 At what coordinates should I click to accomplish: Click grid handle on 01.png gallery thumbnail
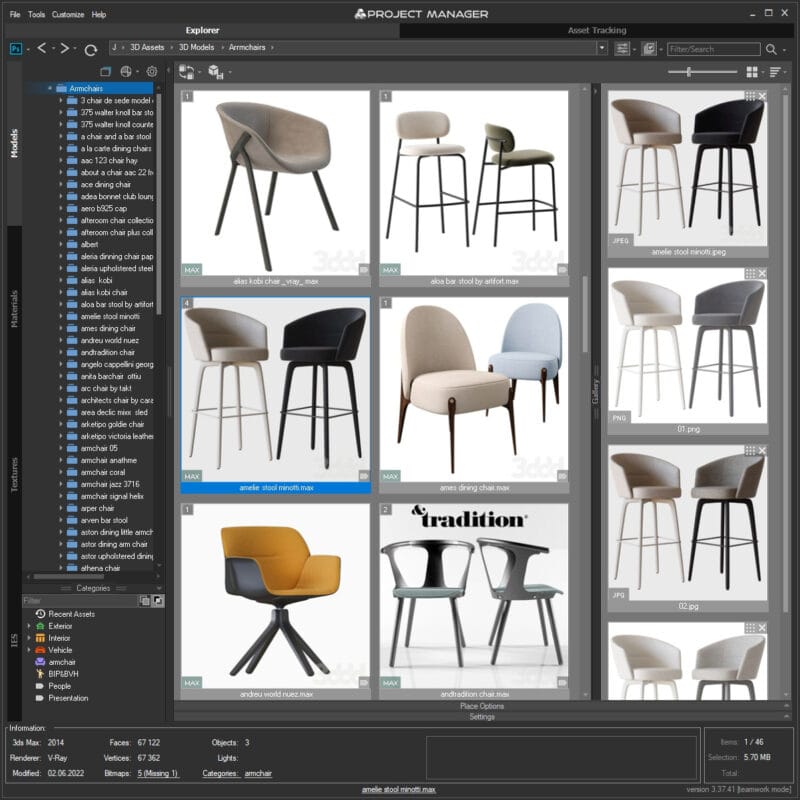point(749,273)
